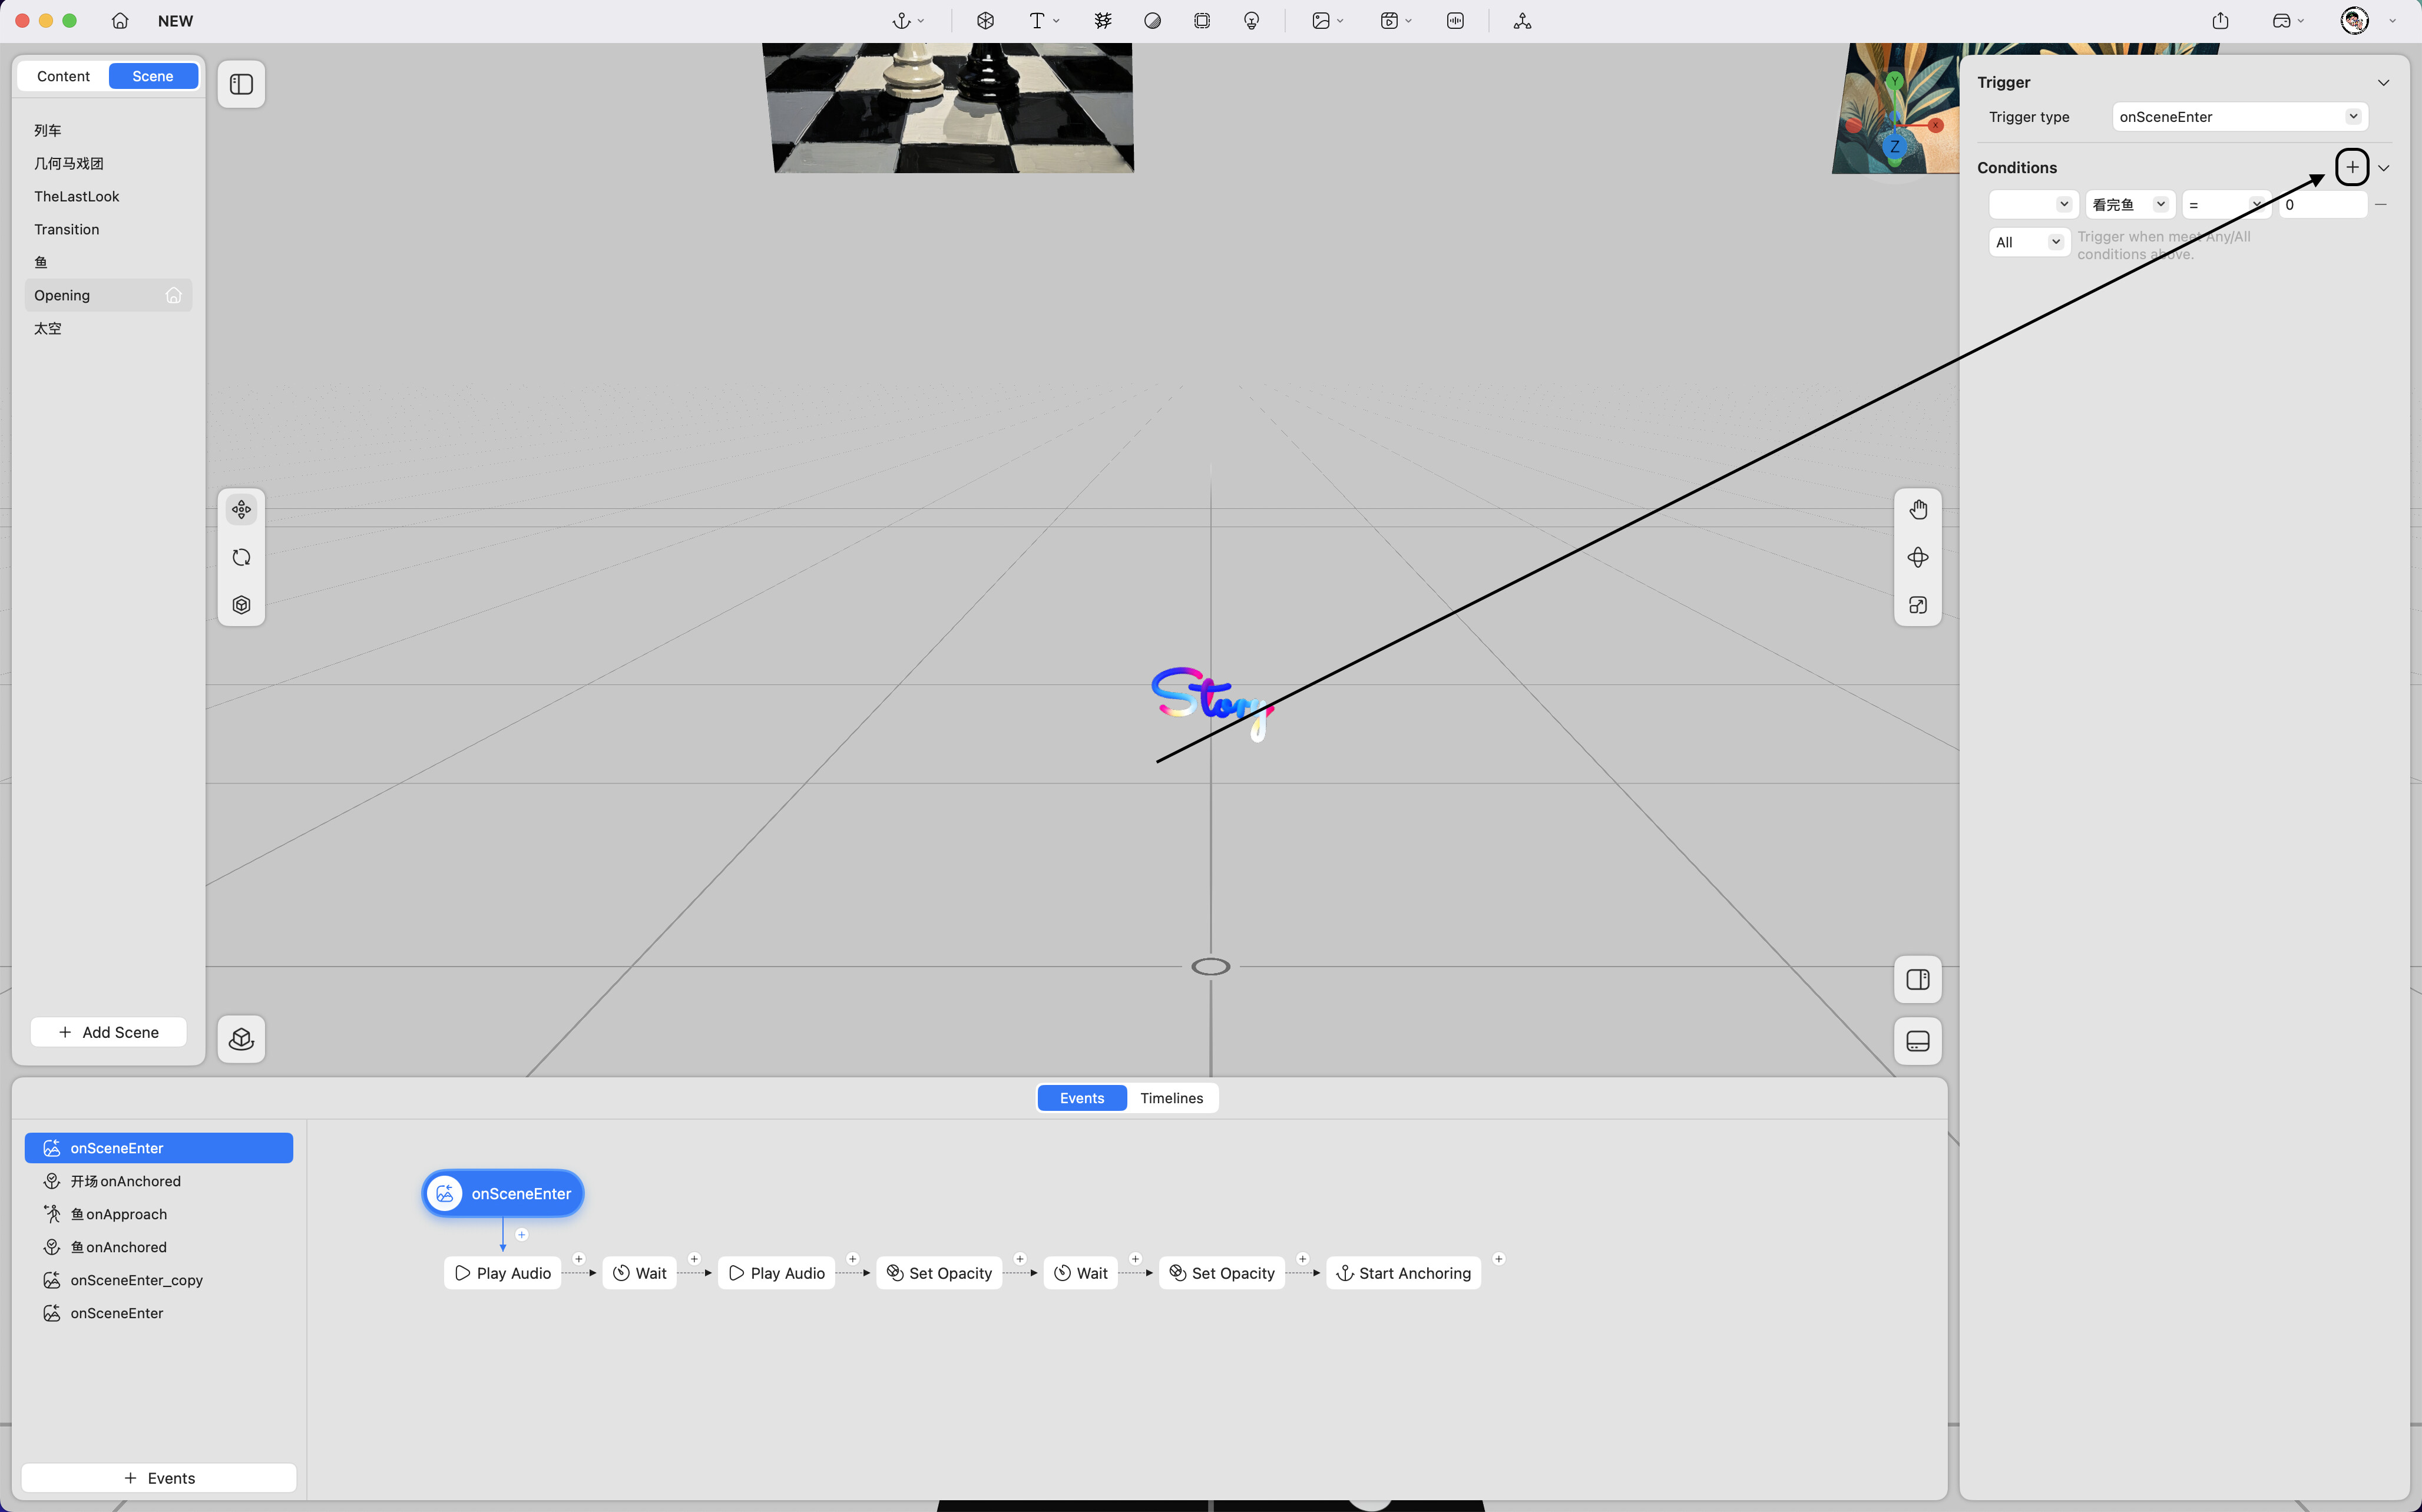Switch to the Content tab
This screenshot has height=1512, width=2422.
pos(63,76)
